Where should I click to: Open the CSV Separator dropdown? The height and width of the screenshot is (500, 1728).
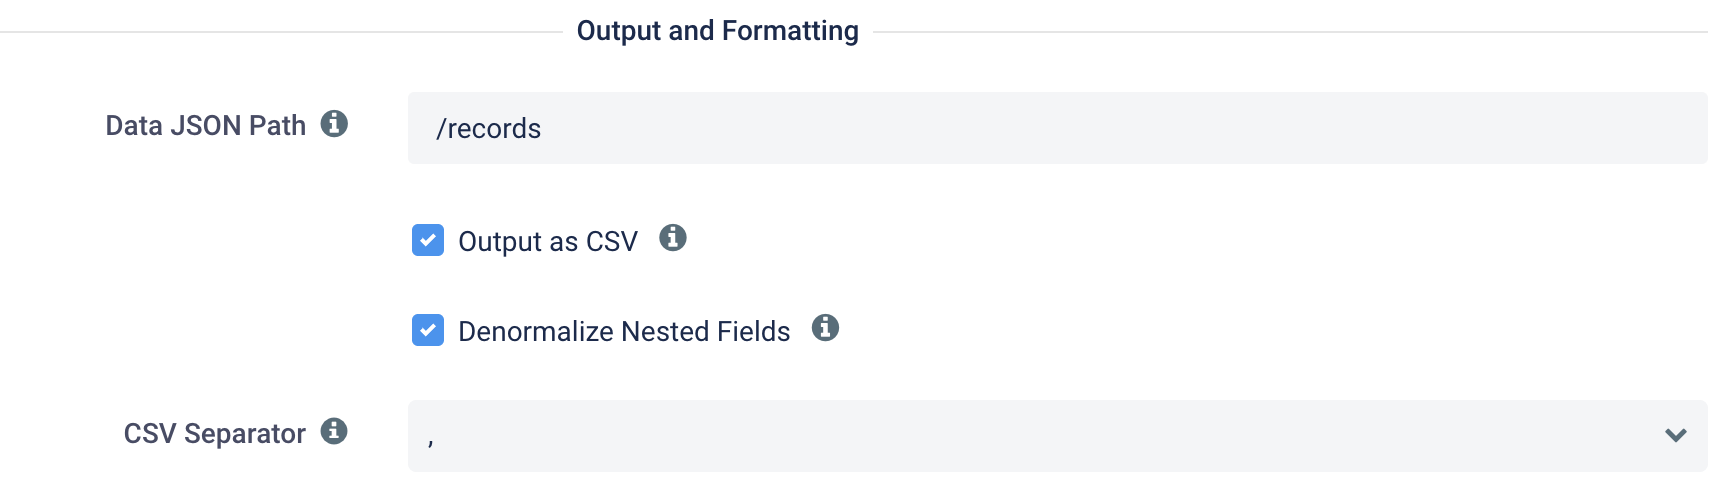point(1058,436)
